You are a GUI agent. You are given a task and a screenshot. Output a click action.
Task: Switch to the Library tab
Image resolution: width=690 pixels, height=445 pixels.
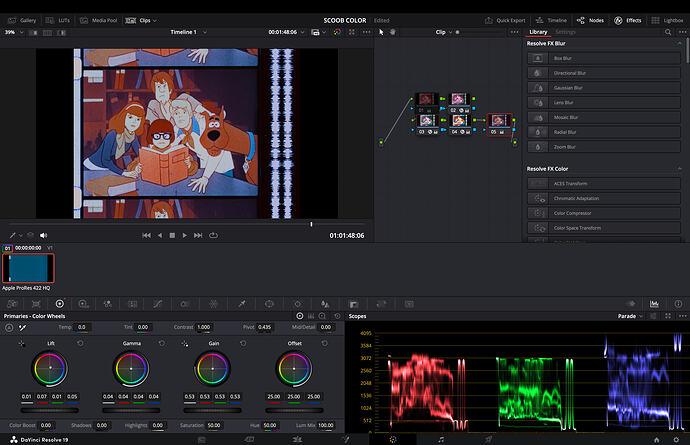538,32
